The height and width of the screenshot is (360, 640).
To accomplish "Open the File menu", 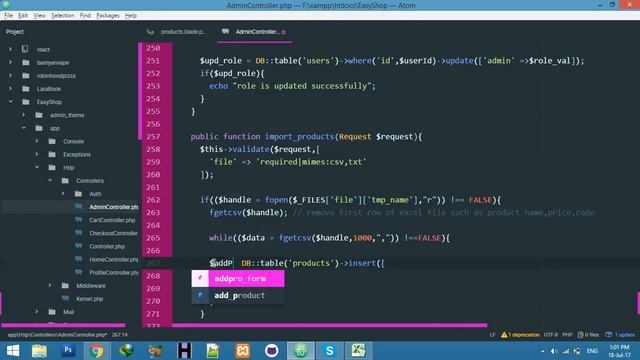I will click(x=8, y=16).
